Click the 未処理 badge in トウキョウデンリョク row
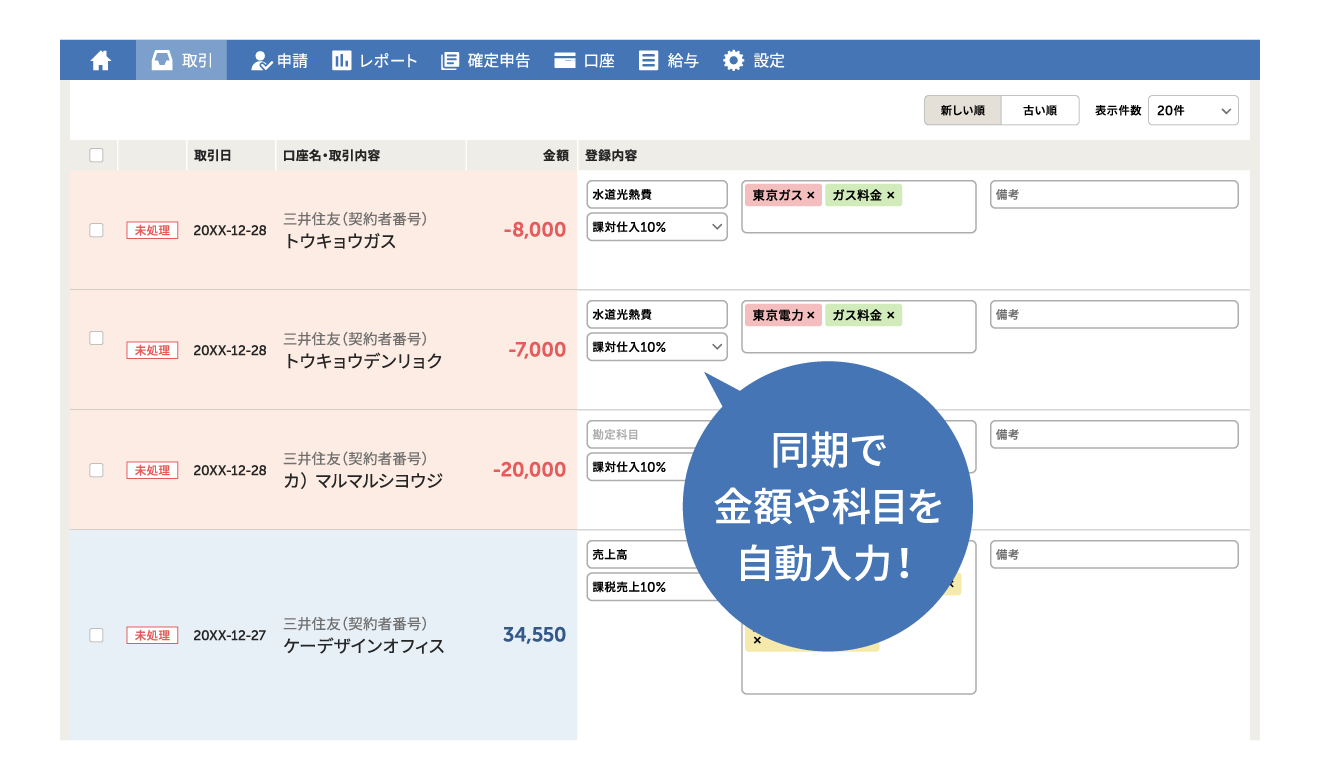The height and width of the screenshot is (780, 1320). (152, 350)
